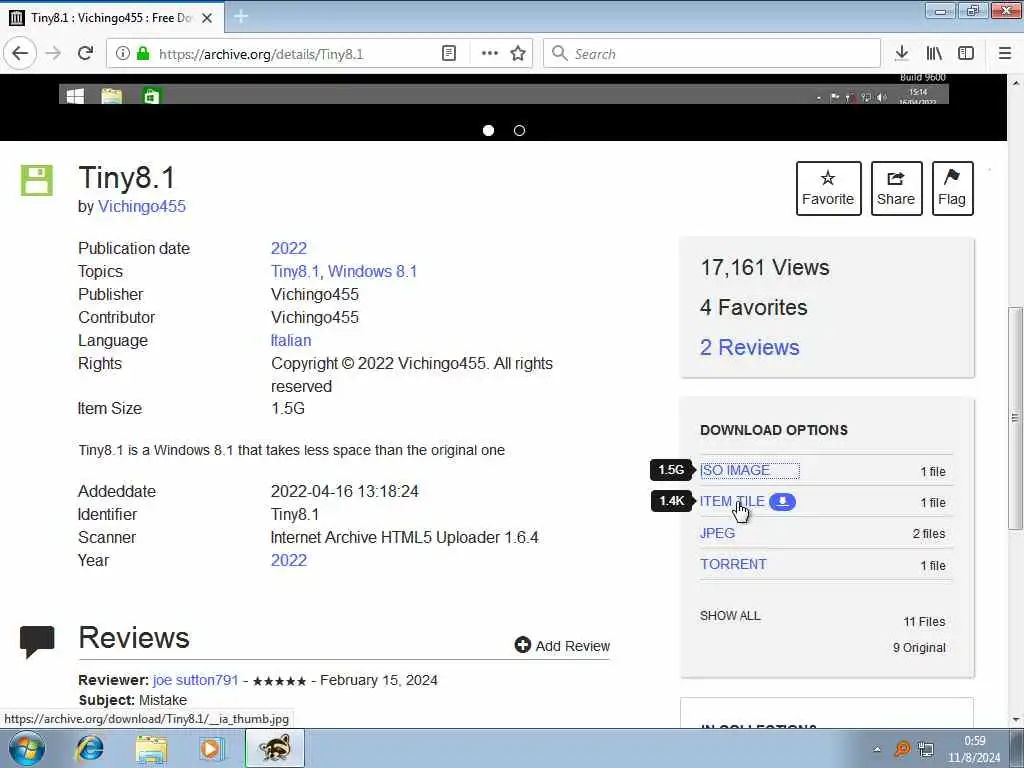Click the 17,161 Views text
Viewport: 1024px width, 768px height.
coord(765,268)
